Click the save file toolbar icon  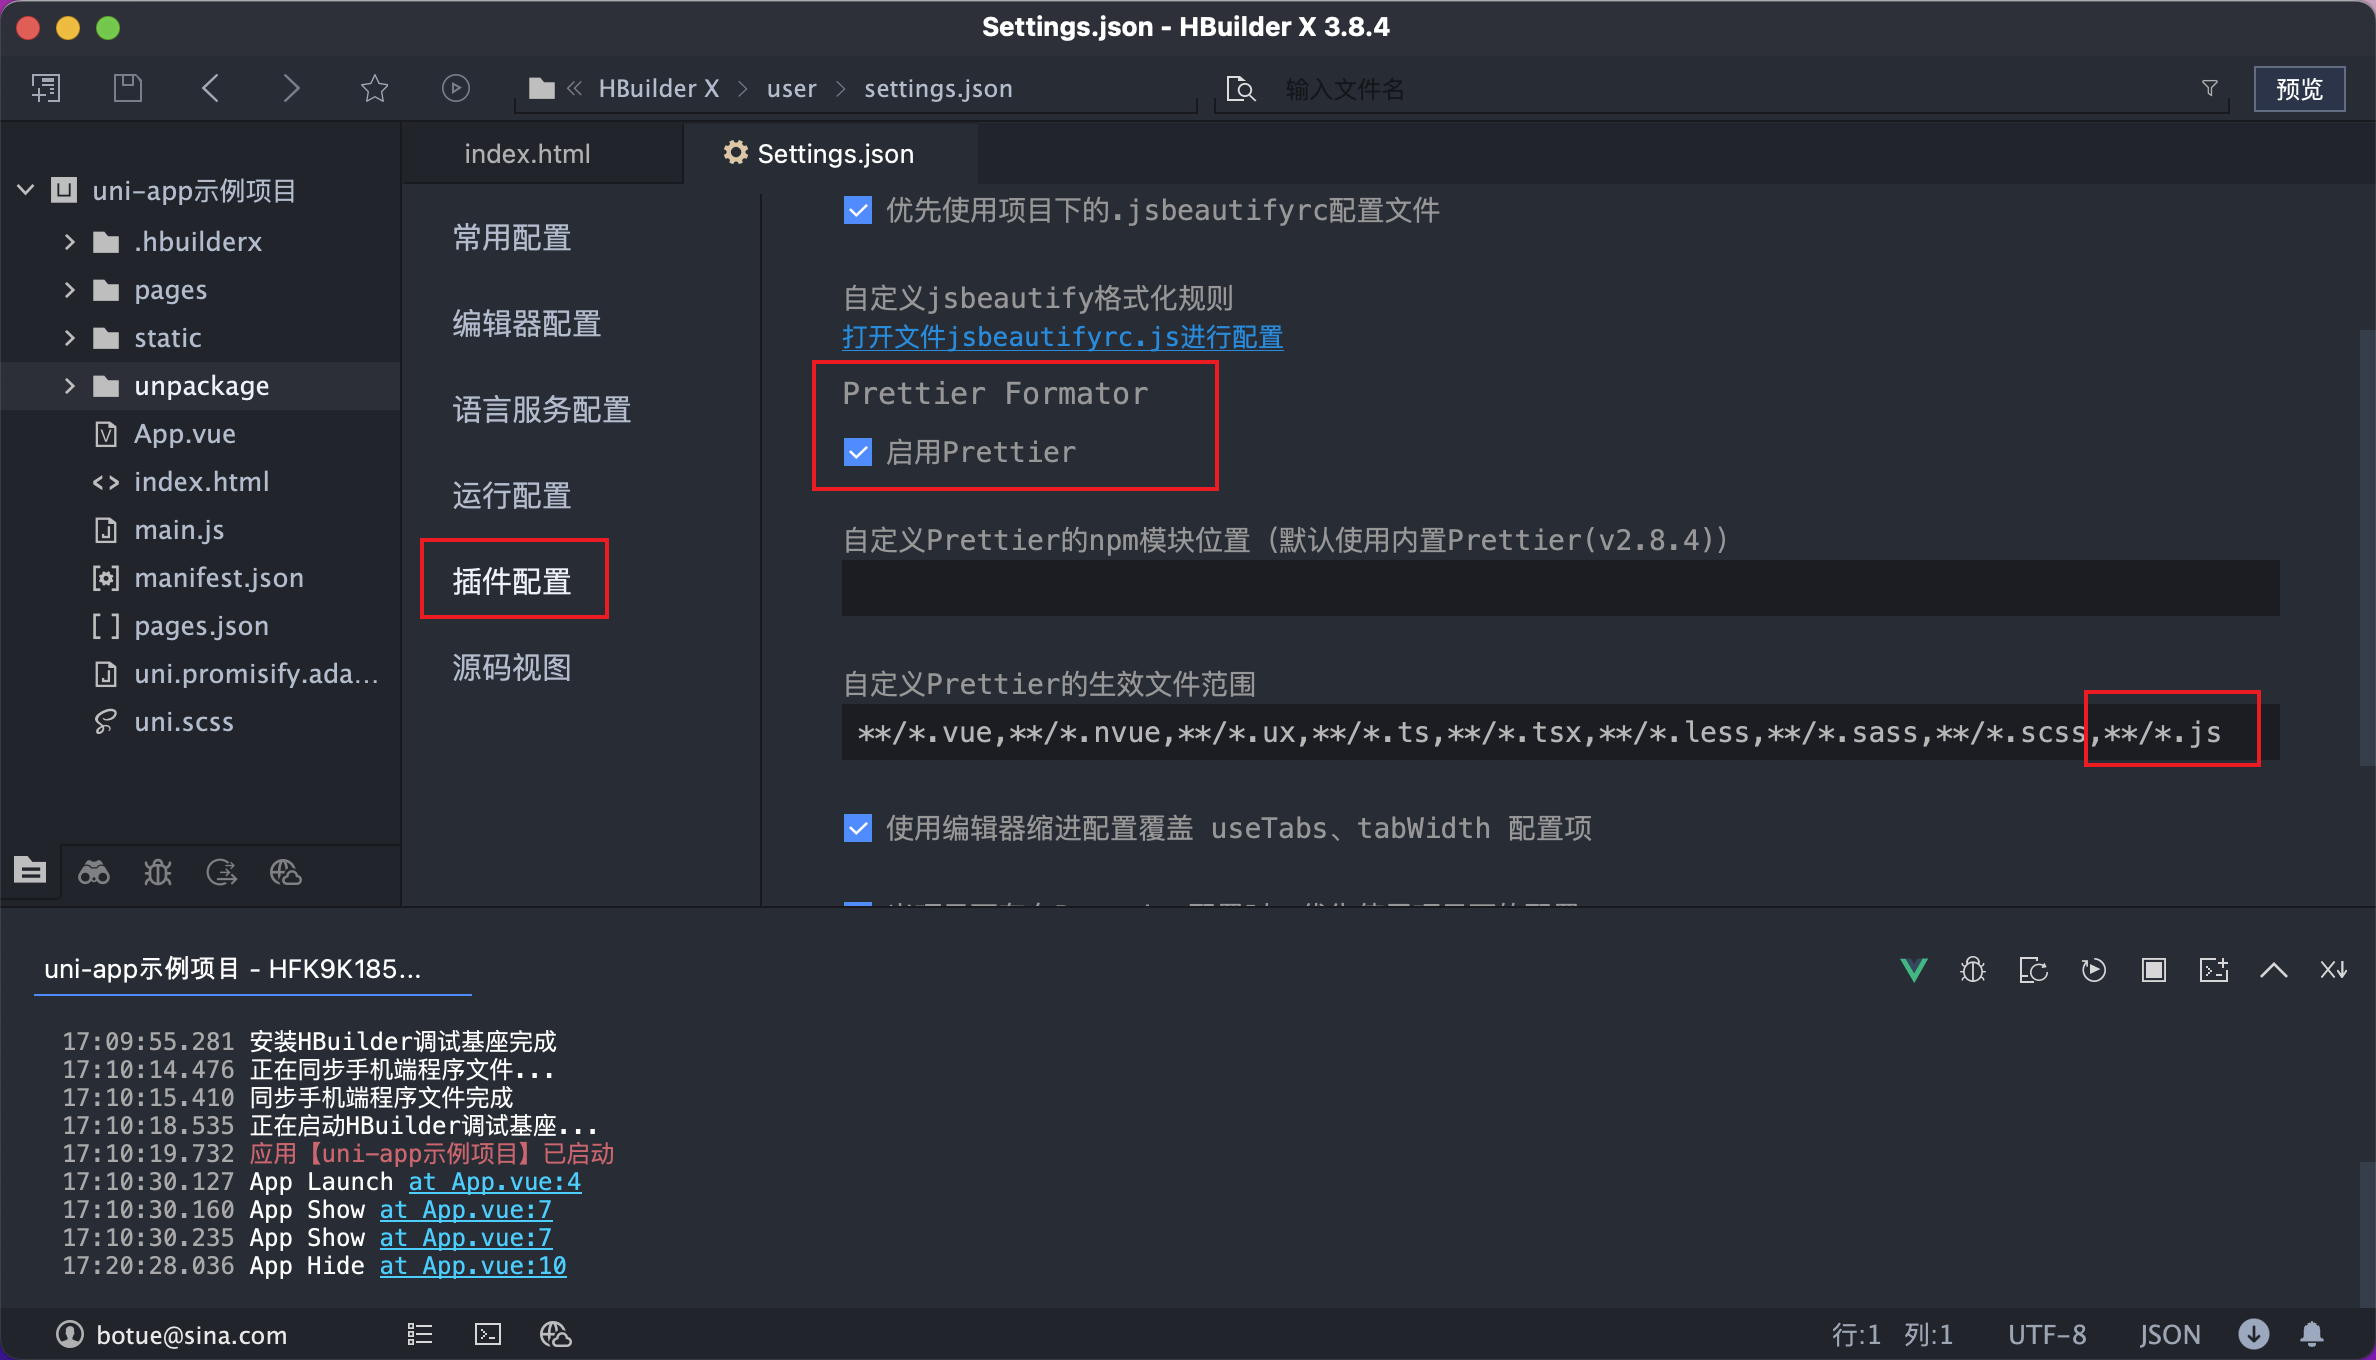coord(127,88)
